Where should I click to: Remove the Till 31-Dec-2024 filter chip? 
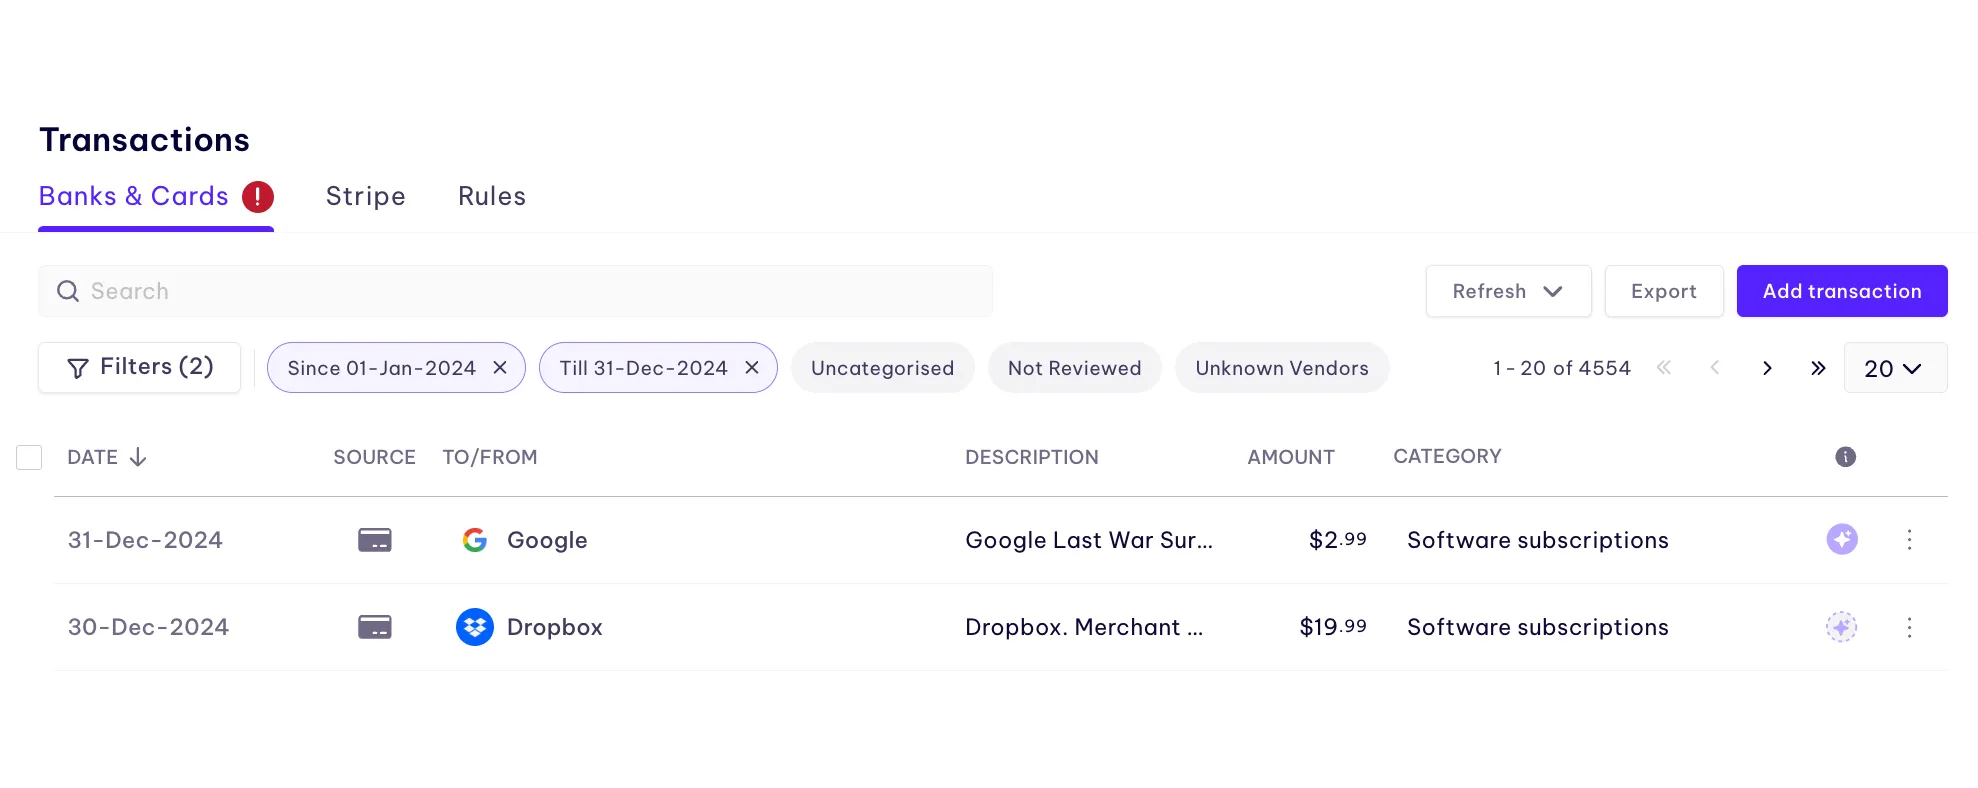[752, 368]
